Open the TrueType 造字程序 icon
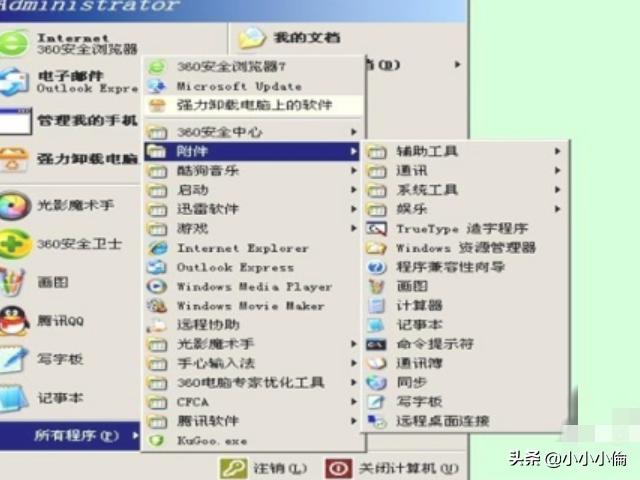 tap(376, 229)
